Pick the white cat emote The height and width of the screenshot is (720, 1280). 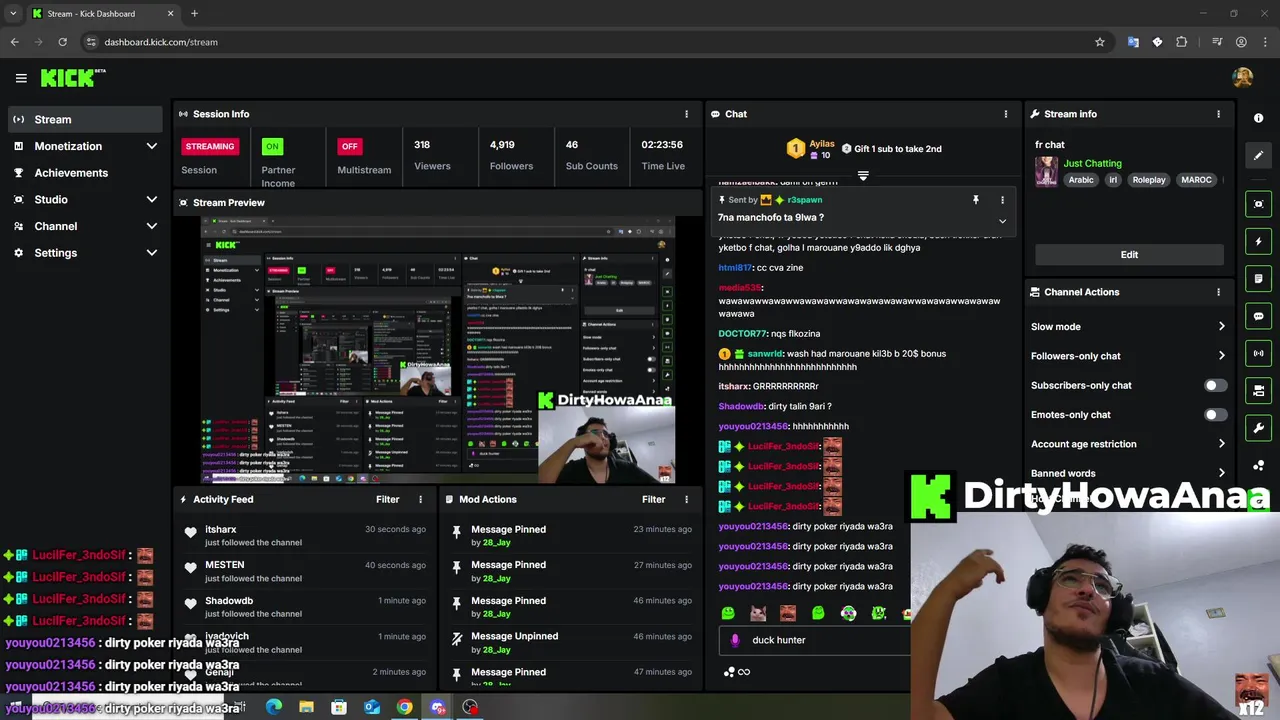pyautogui.click(x=758, y=613)
